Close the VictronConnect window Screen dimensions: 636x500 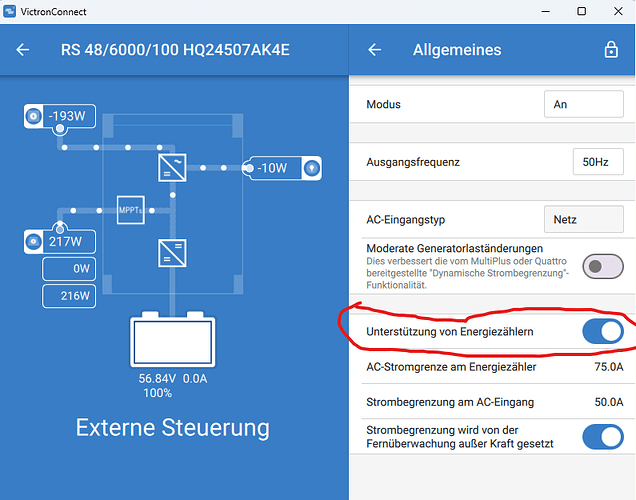(x=618, y=11)
